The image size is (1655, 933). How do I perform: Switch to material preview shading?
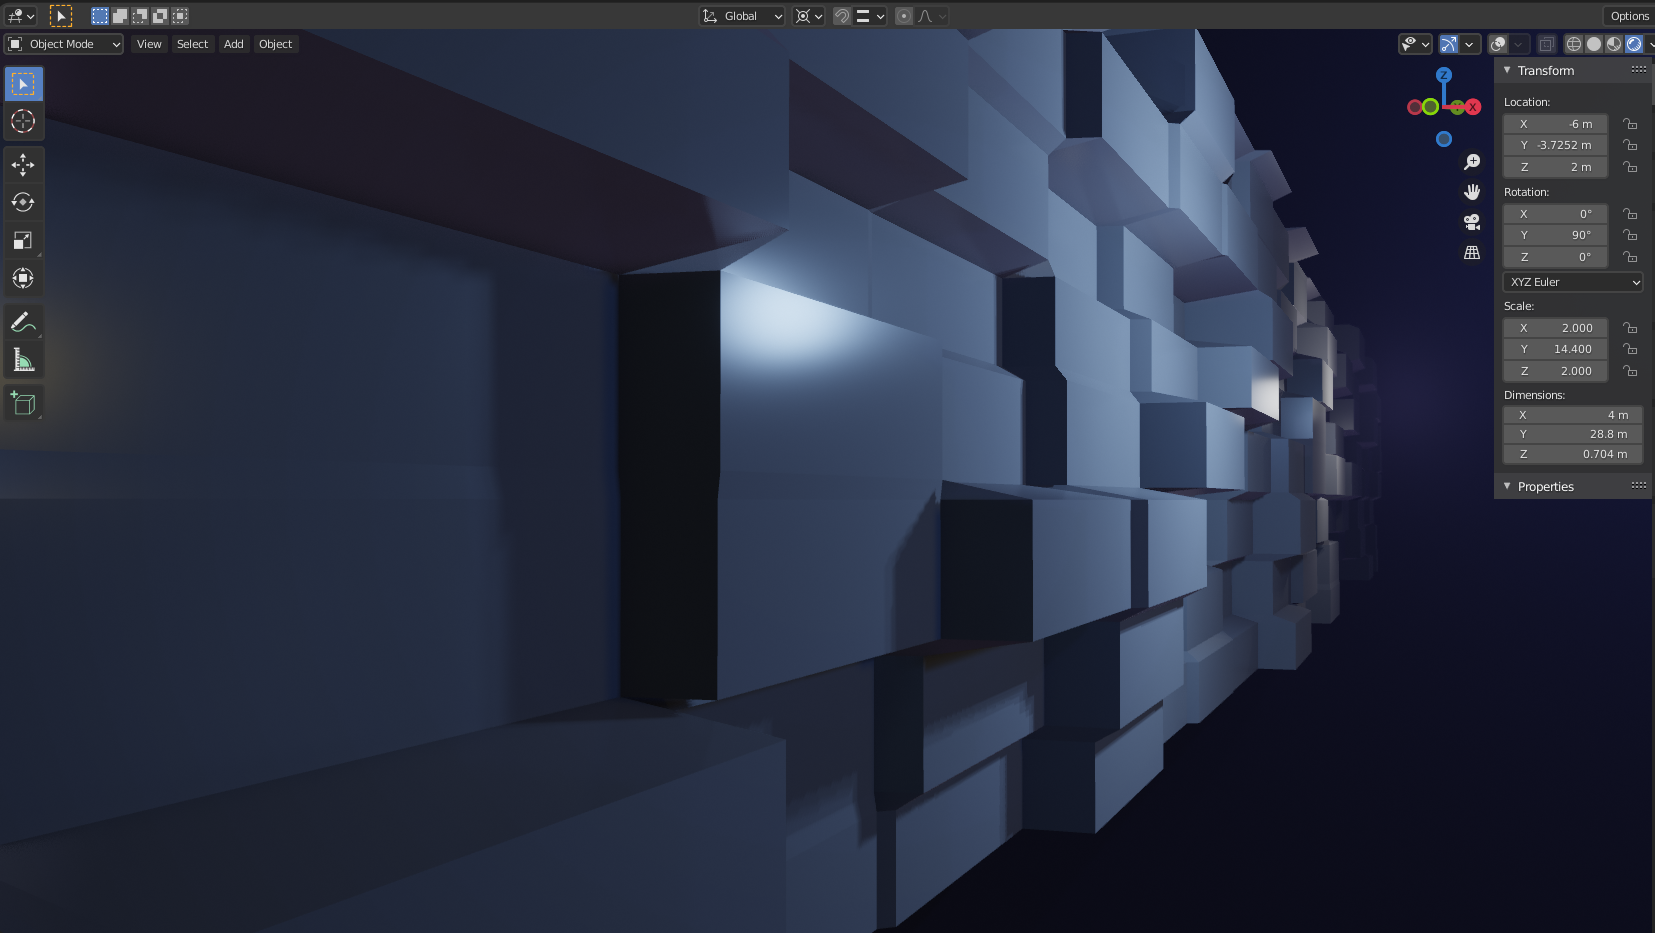point(1614,44)
